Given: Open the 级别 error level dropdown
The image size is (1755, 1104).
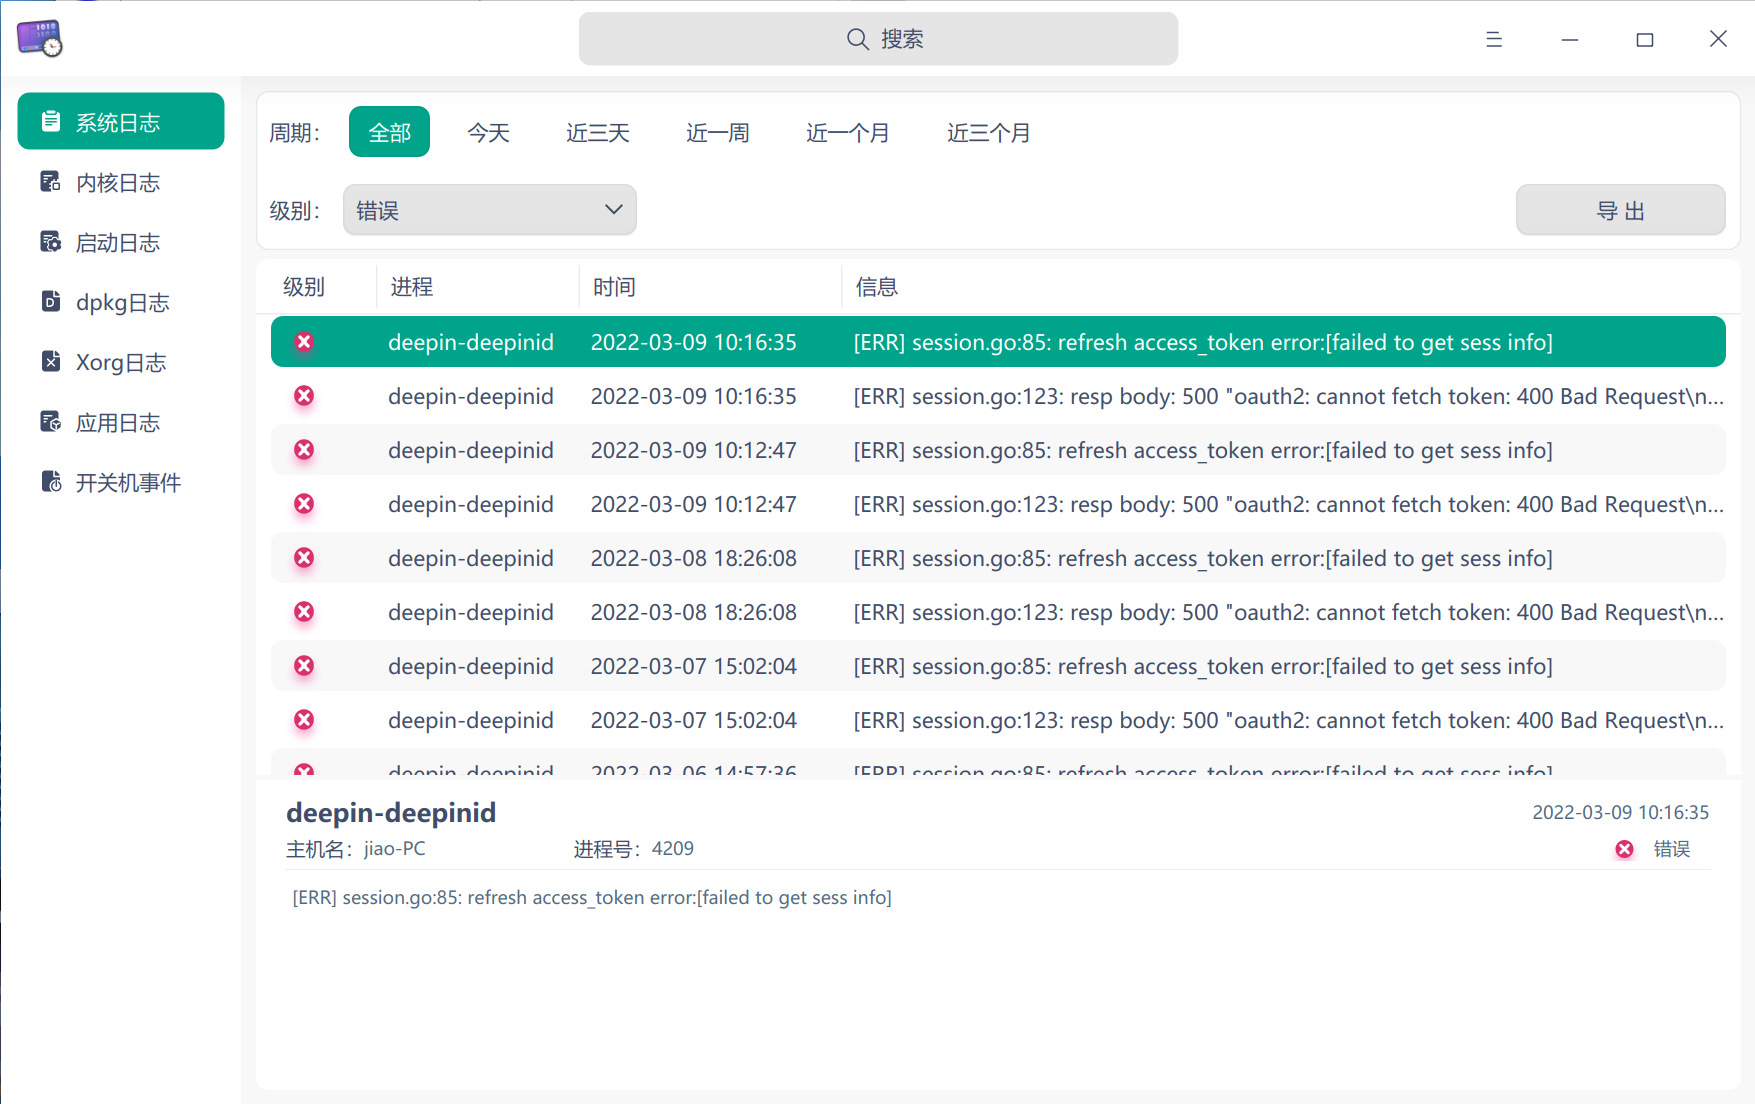Looking at the screenshot, I should click(489, 210).
